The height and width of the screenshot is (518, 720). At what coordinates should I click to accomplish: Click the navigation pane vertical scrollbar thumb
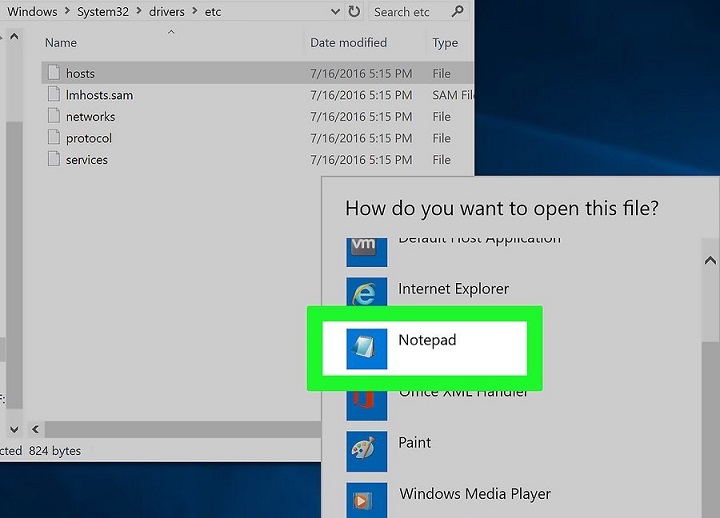[14, 265]
